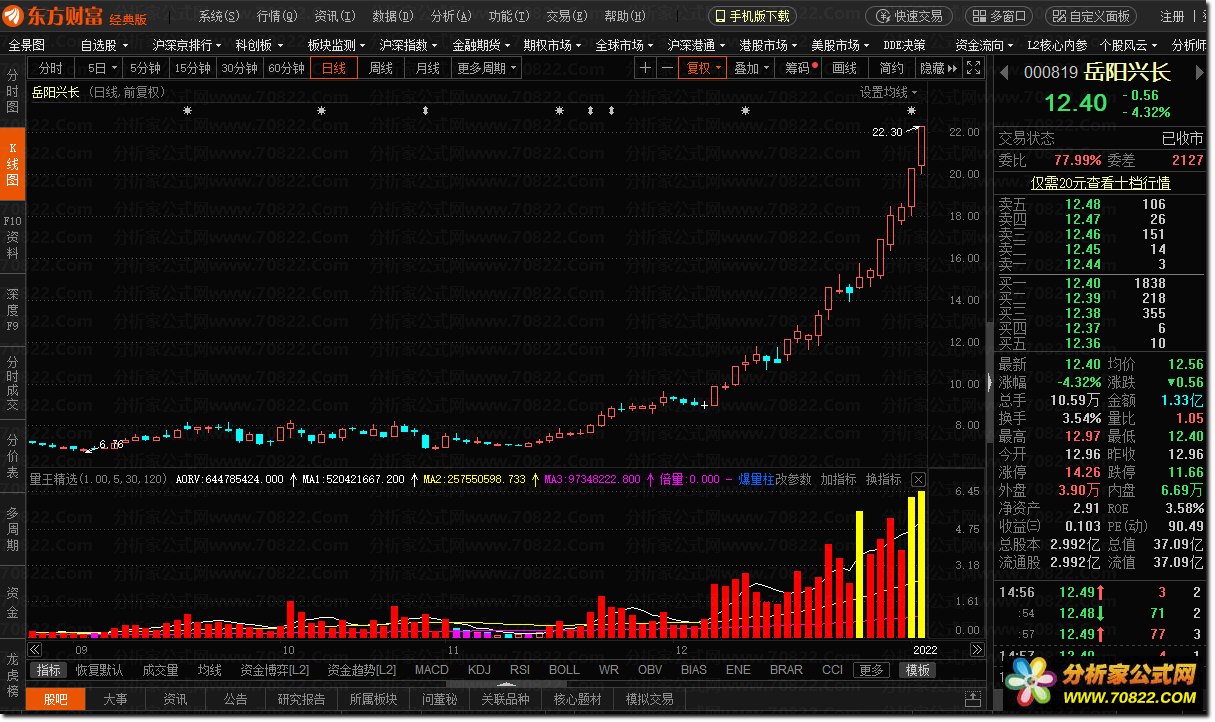Image resolution: width=1215 pixels, height=722 pixels.
Task: Open 股吧 bottom tab
Action: pyautogui.click(x=55, y=699)
